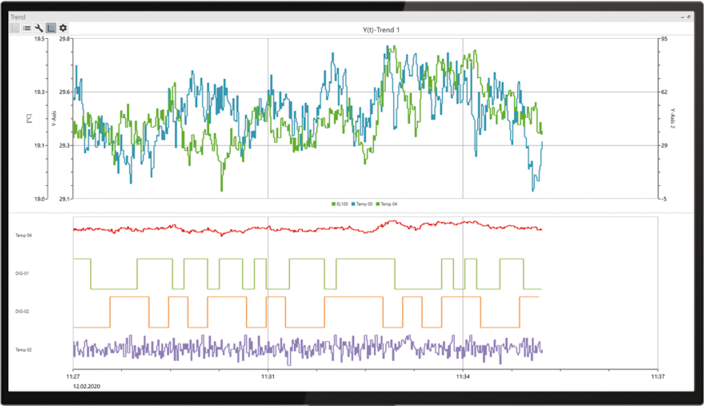Click the first blank toolbar icon
Viewport: 704px width, 406px height.
pos(15,29)
